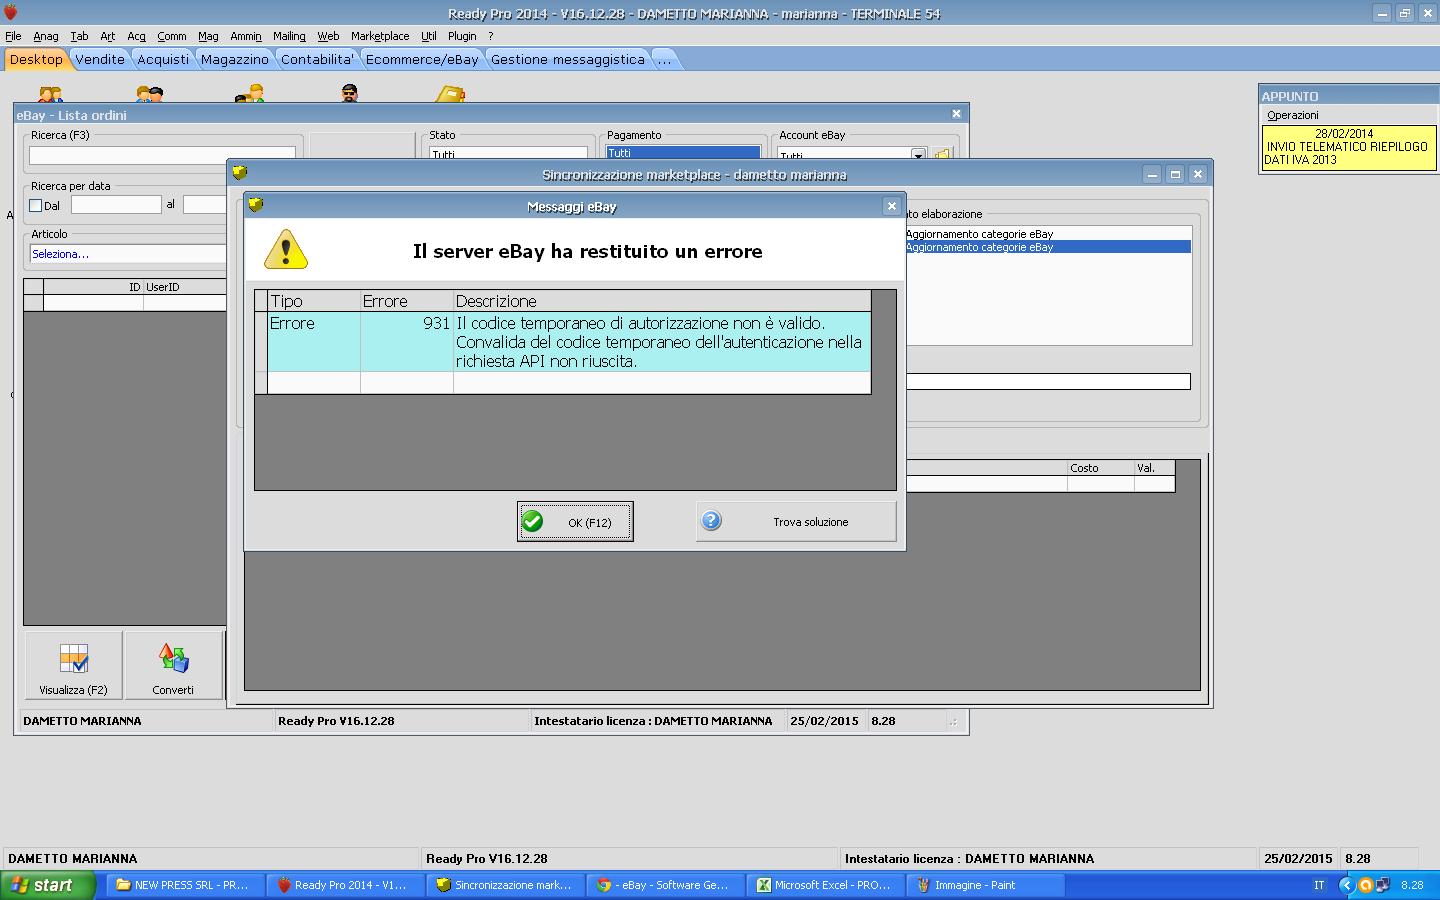Open the Account eBay dropdown arrow

coord(918,155)
